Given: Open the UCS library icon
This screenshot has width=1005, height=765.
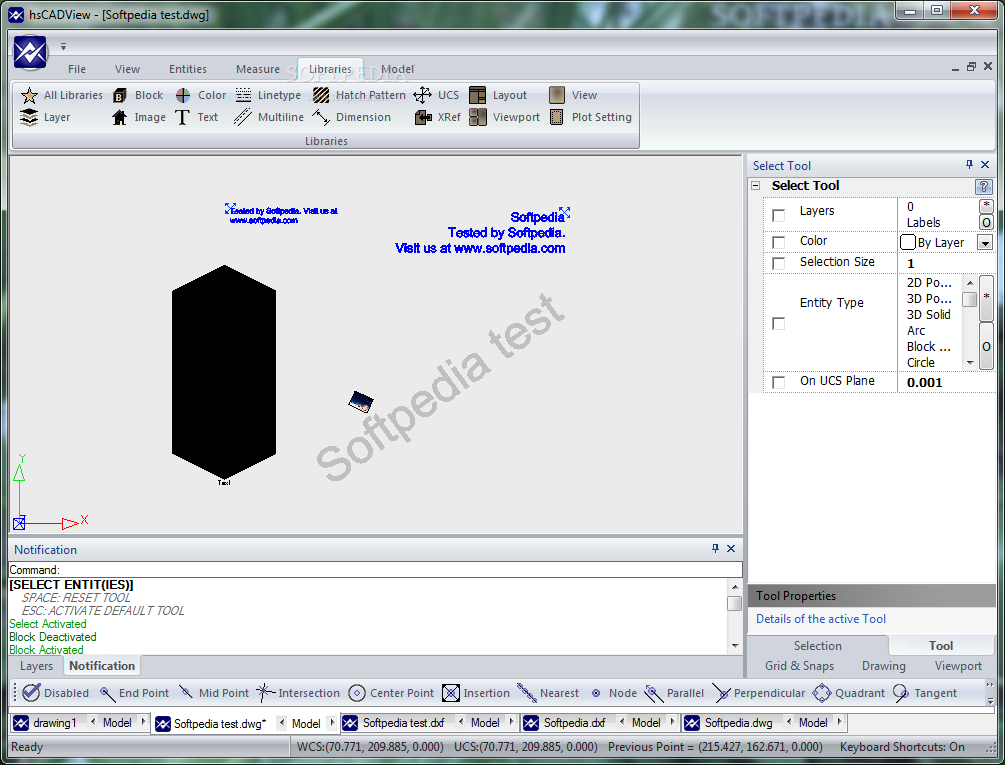Looking at the screenshot, I should pos(422,95).
